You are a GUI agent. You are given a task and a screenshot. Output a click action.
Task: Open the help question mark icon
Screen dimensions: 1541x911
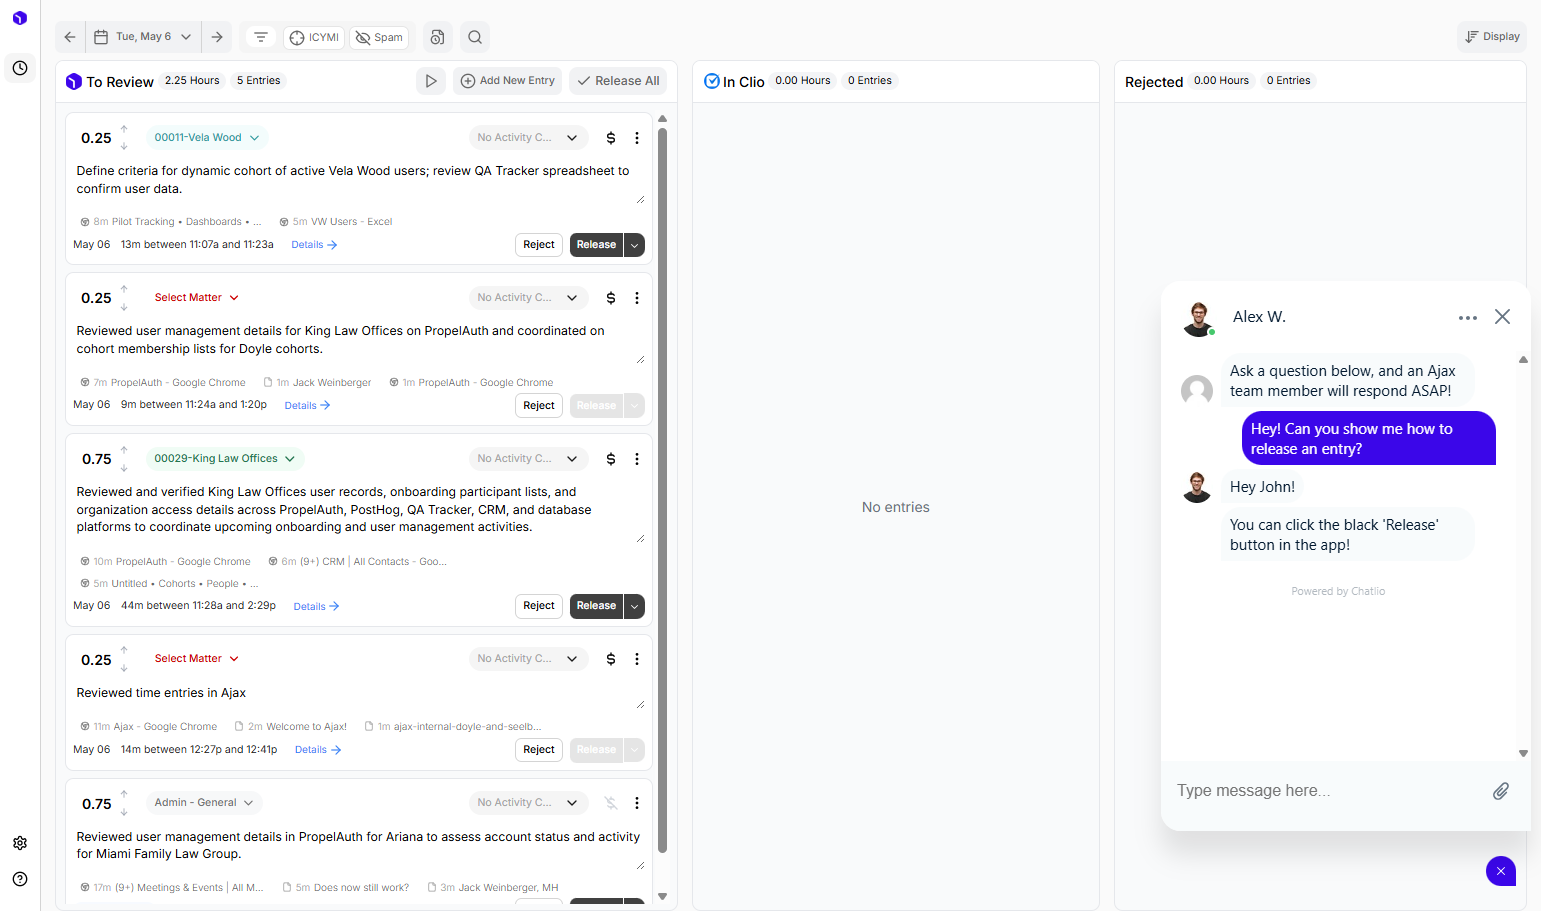point(20,879)
